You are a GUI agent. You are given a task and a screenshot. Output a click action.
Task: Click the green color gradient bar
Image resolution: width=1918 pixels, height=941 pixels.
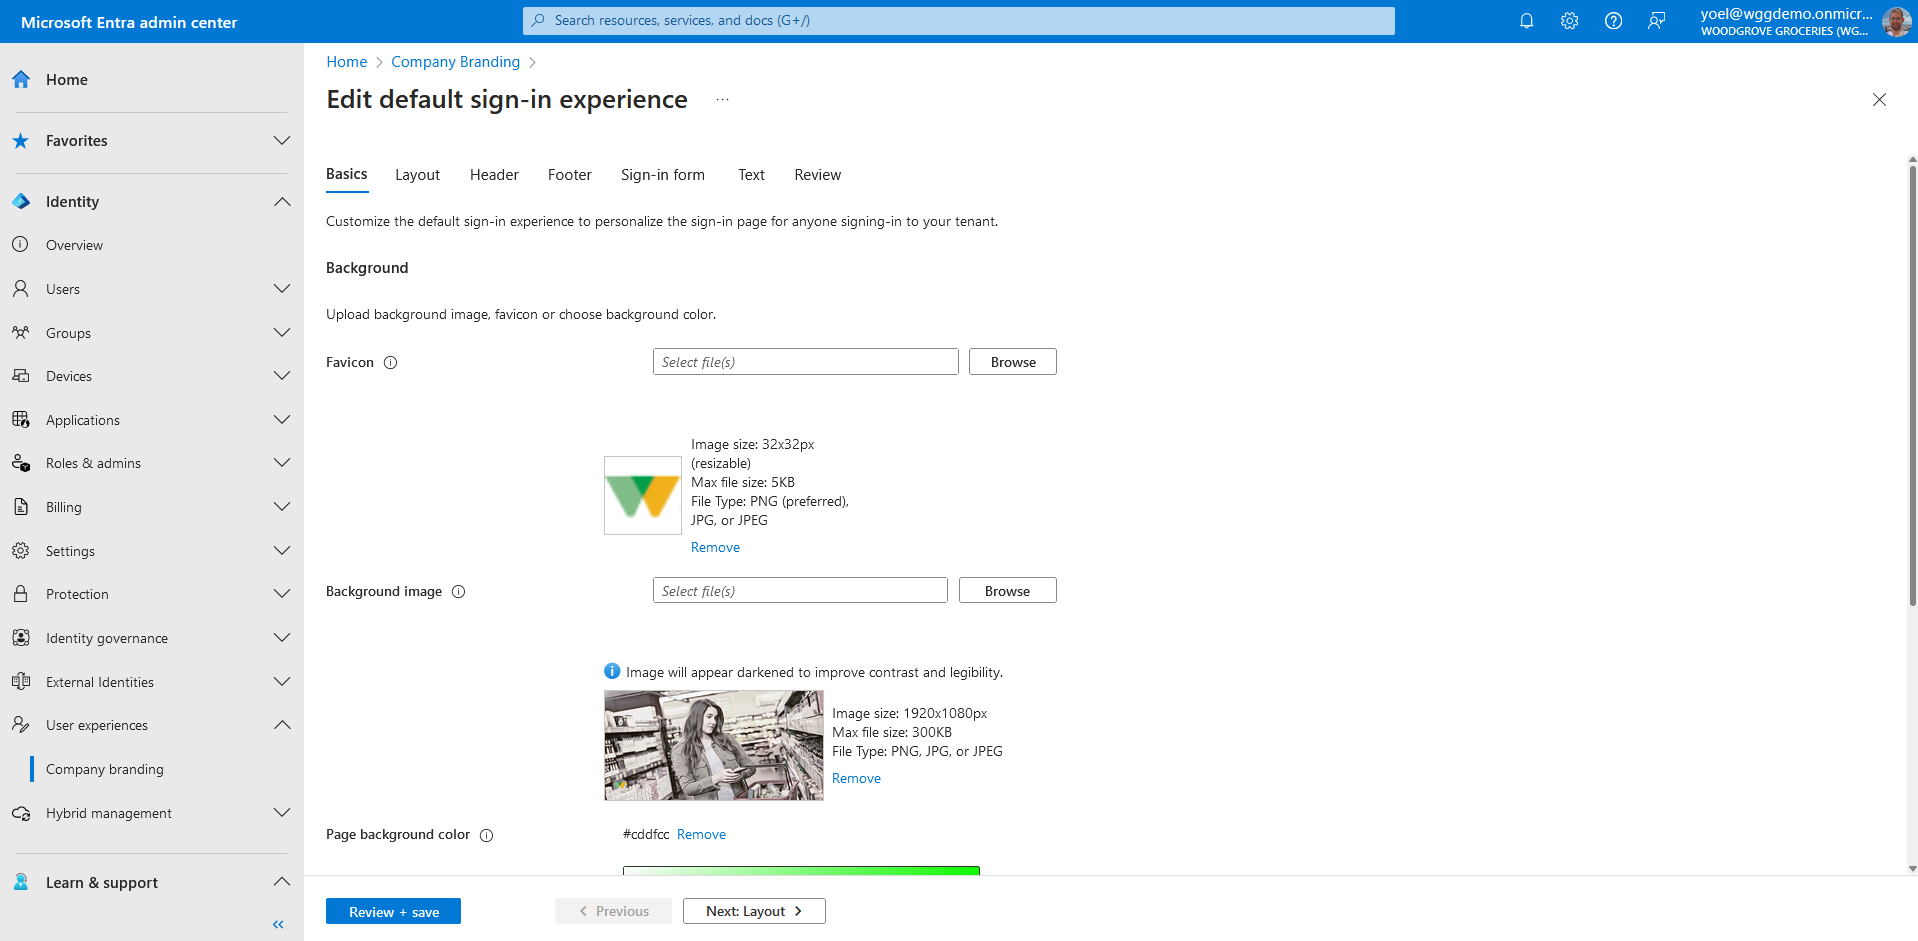click(x=801, y=870)
